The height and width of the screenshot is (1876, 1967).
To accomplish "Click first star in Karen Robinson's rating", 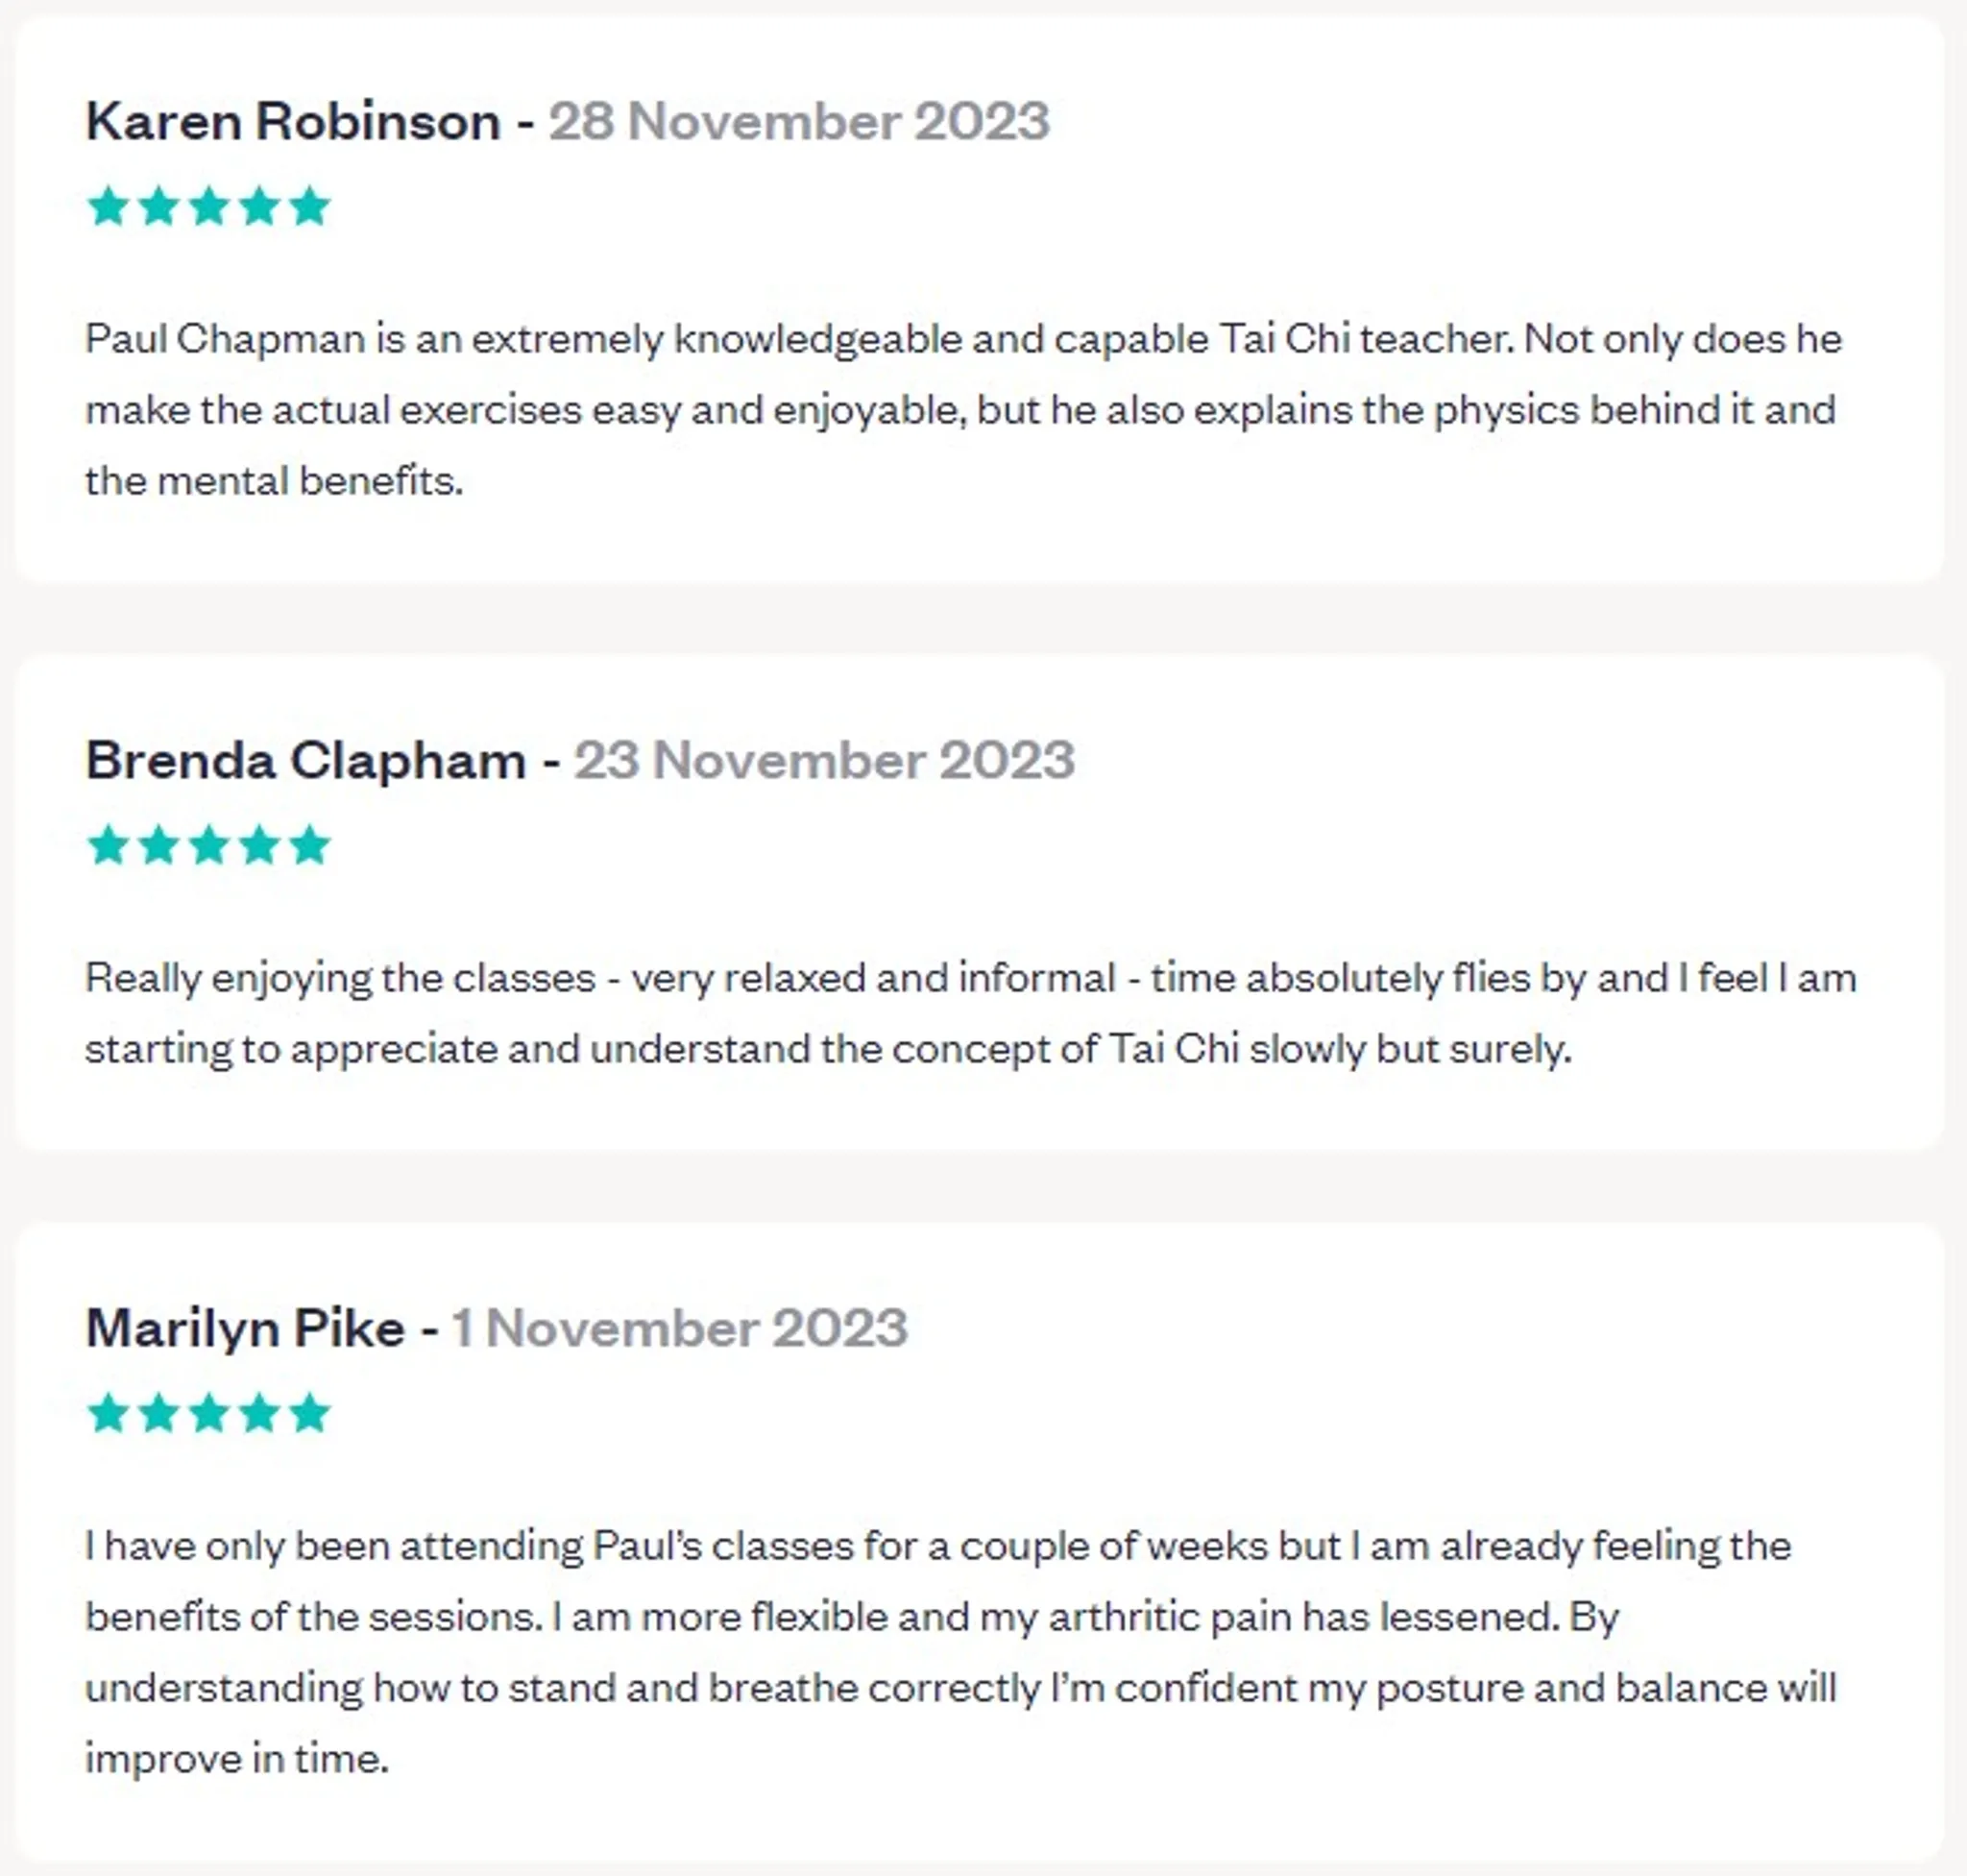I will click(108, 207).
